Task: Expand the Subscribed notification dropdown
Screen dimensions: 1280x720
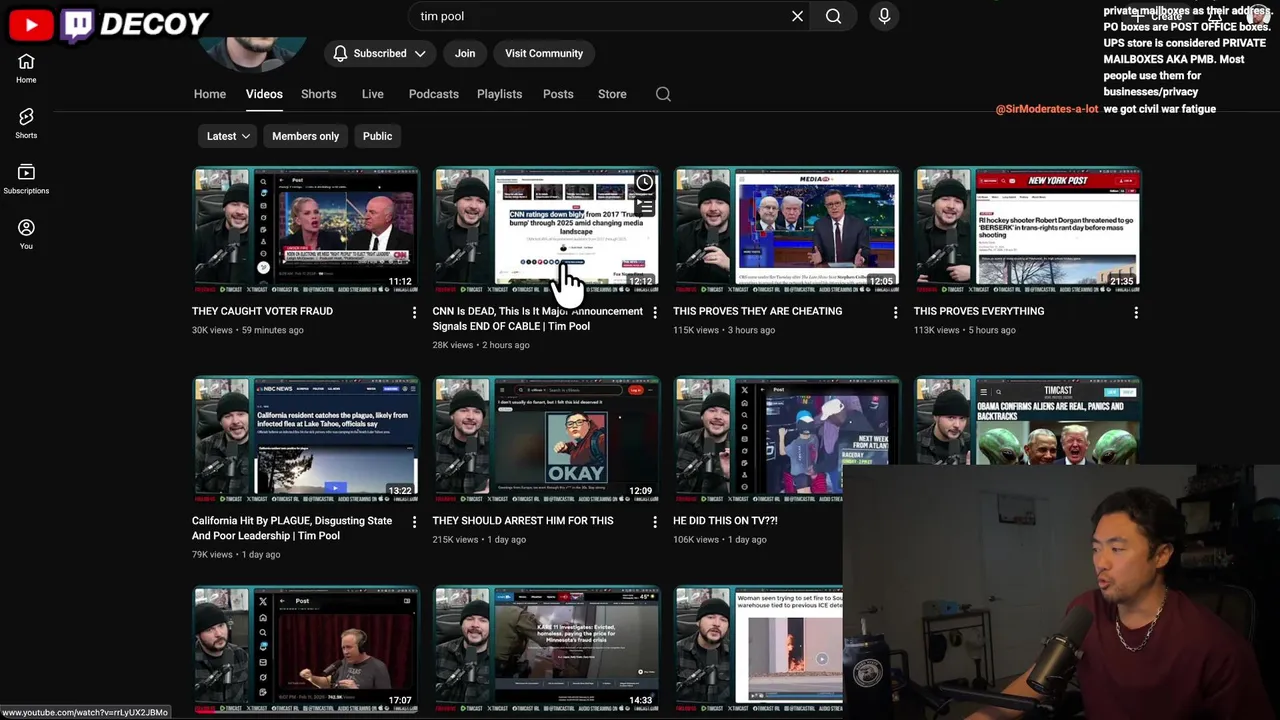Action: 380,53
